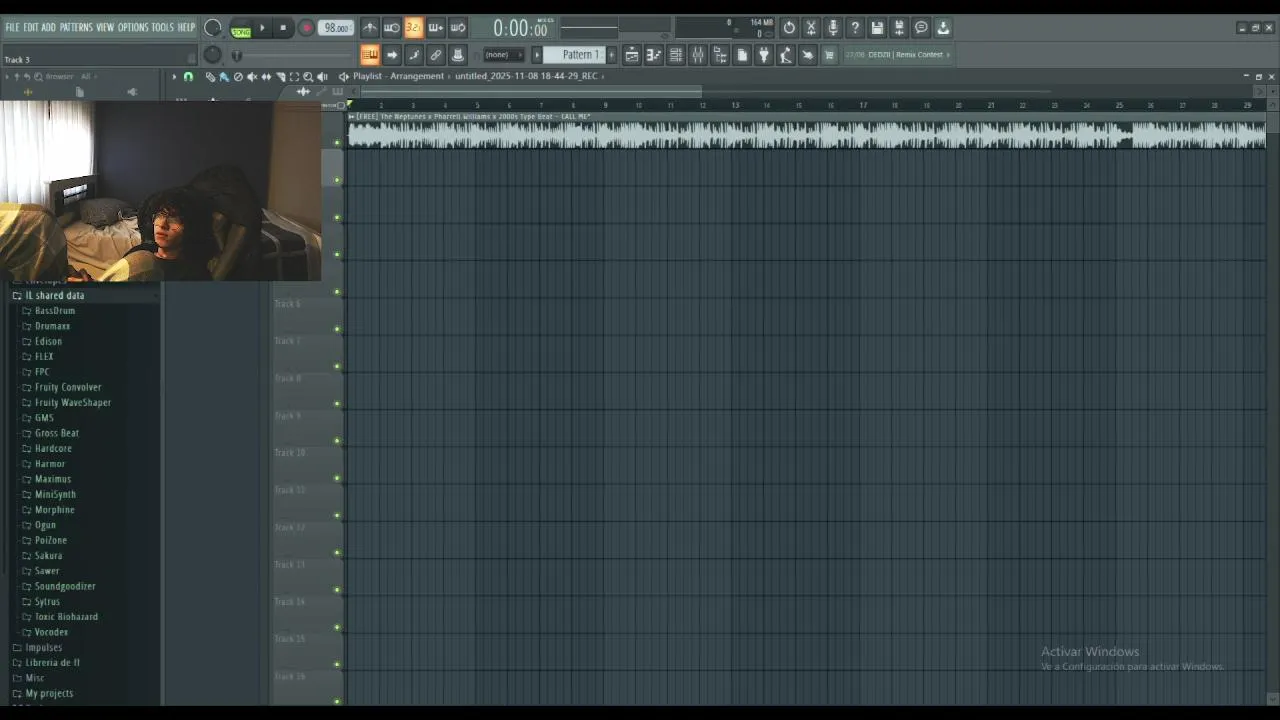Disable the 3-2-1 countdown before recording
The width and height of the screenshot is (1280, 720).
tap(413, 28)
